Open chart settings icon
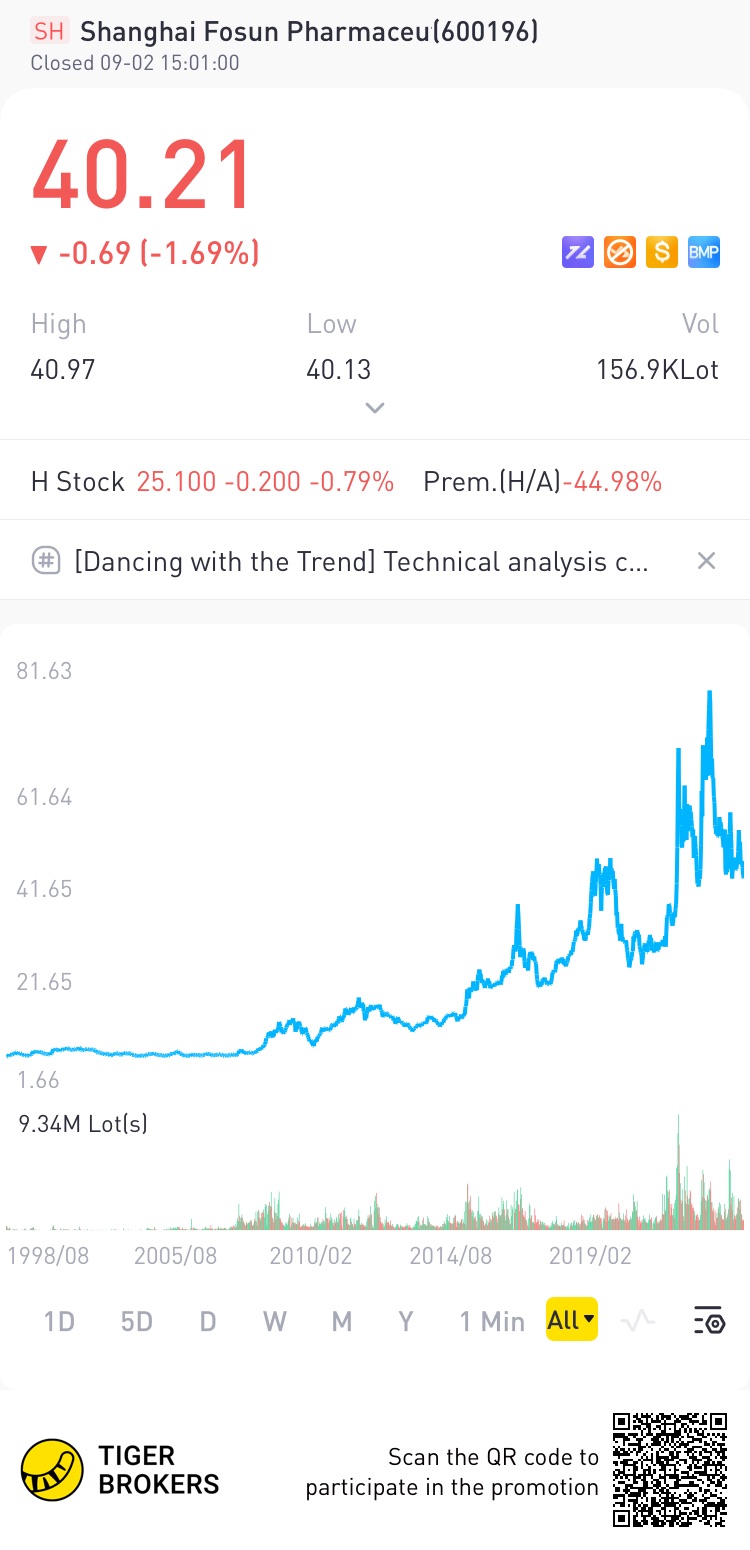Viewport: 750px width, 1550px height. pos(709,1321)
